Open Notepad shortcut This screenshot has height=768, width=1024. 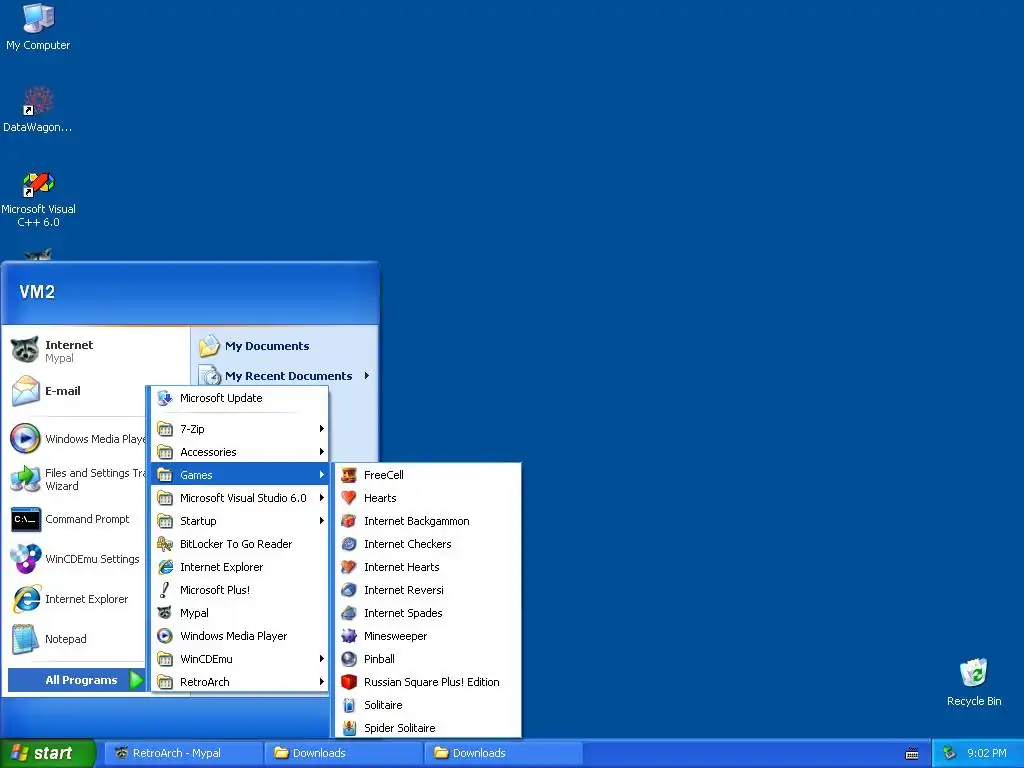[77, 639]
